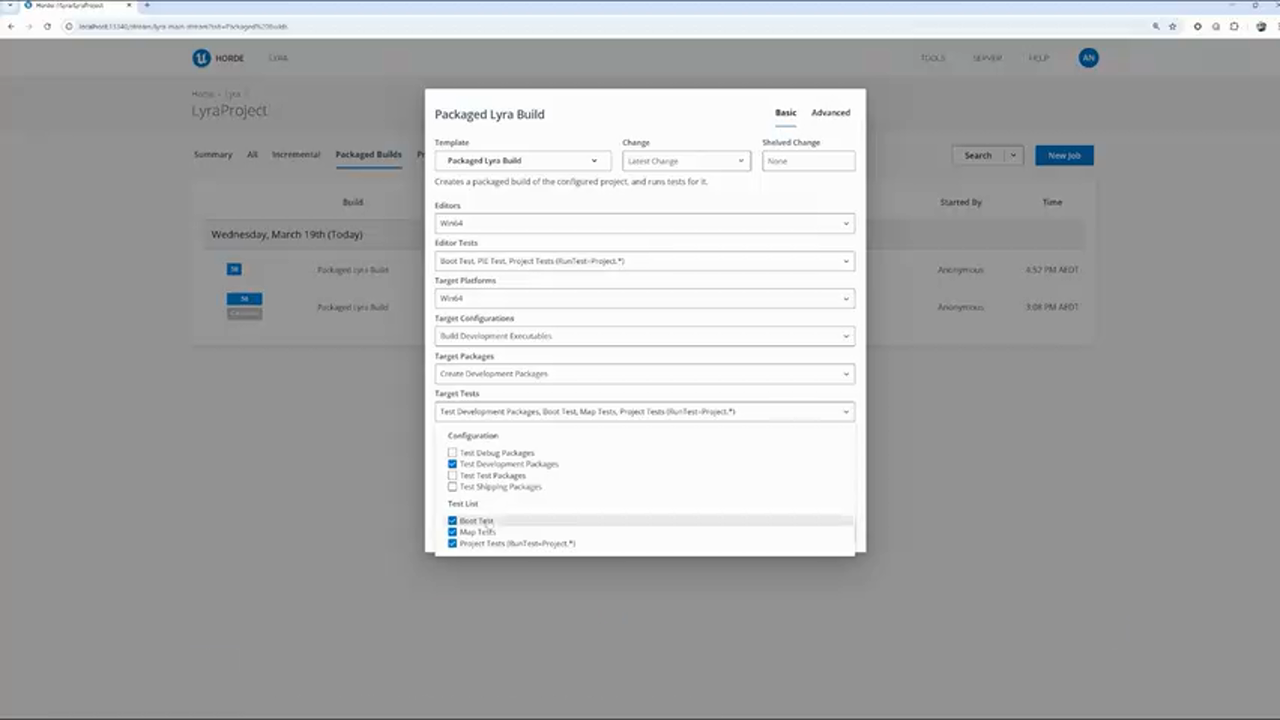Uncheck Test Development Packages

pos(453,464)
